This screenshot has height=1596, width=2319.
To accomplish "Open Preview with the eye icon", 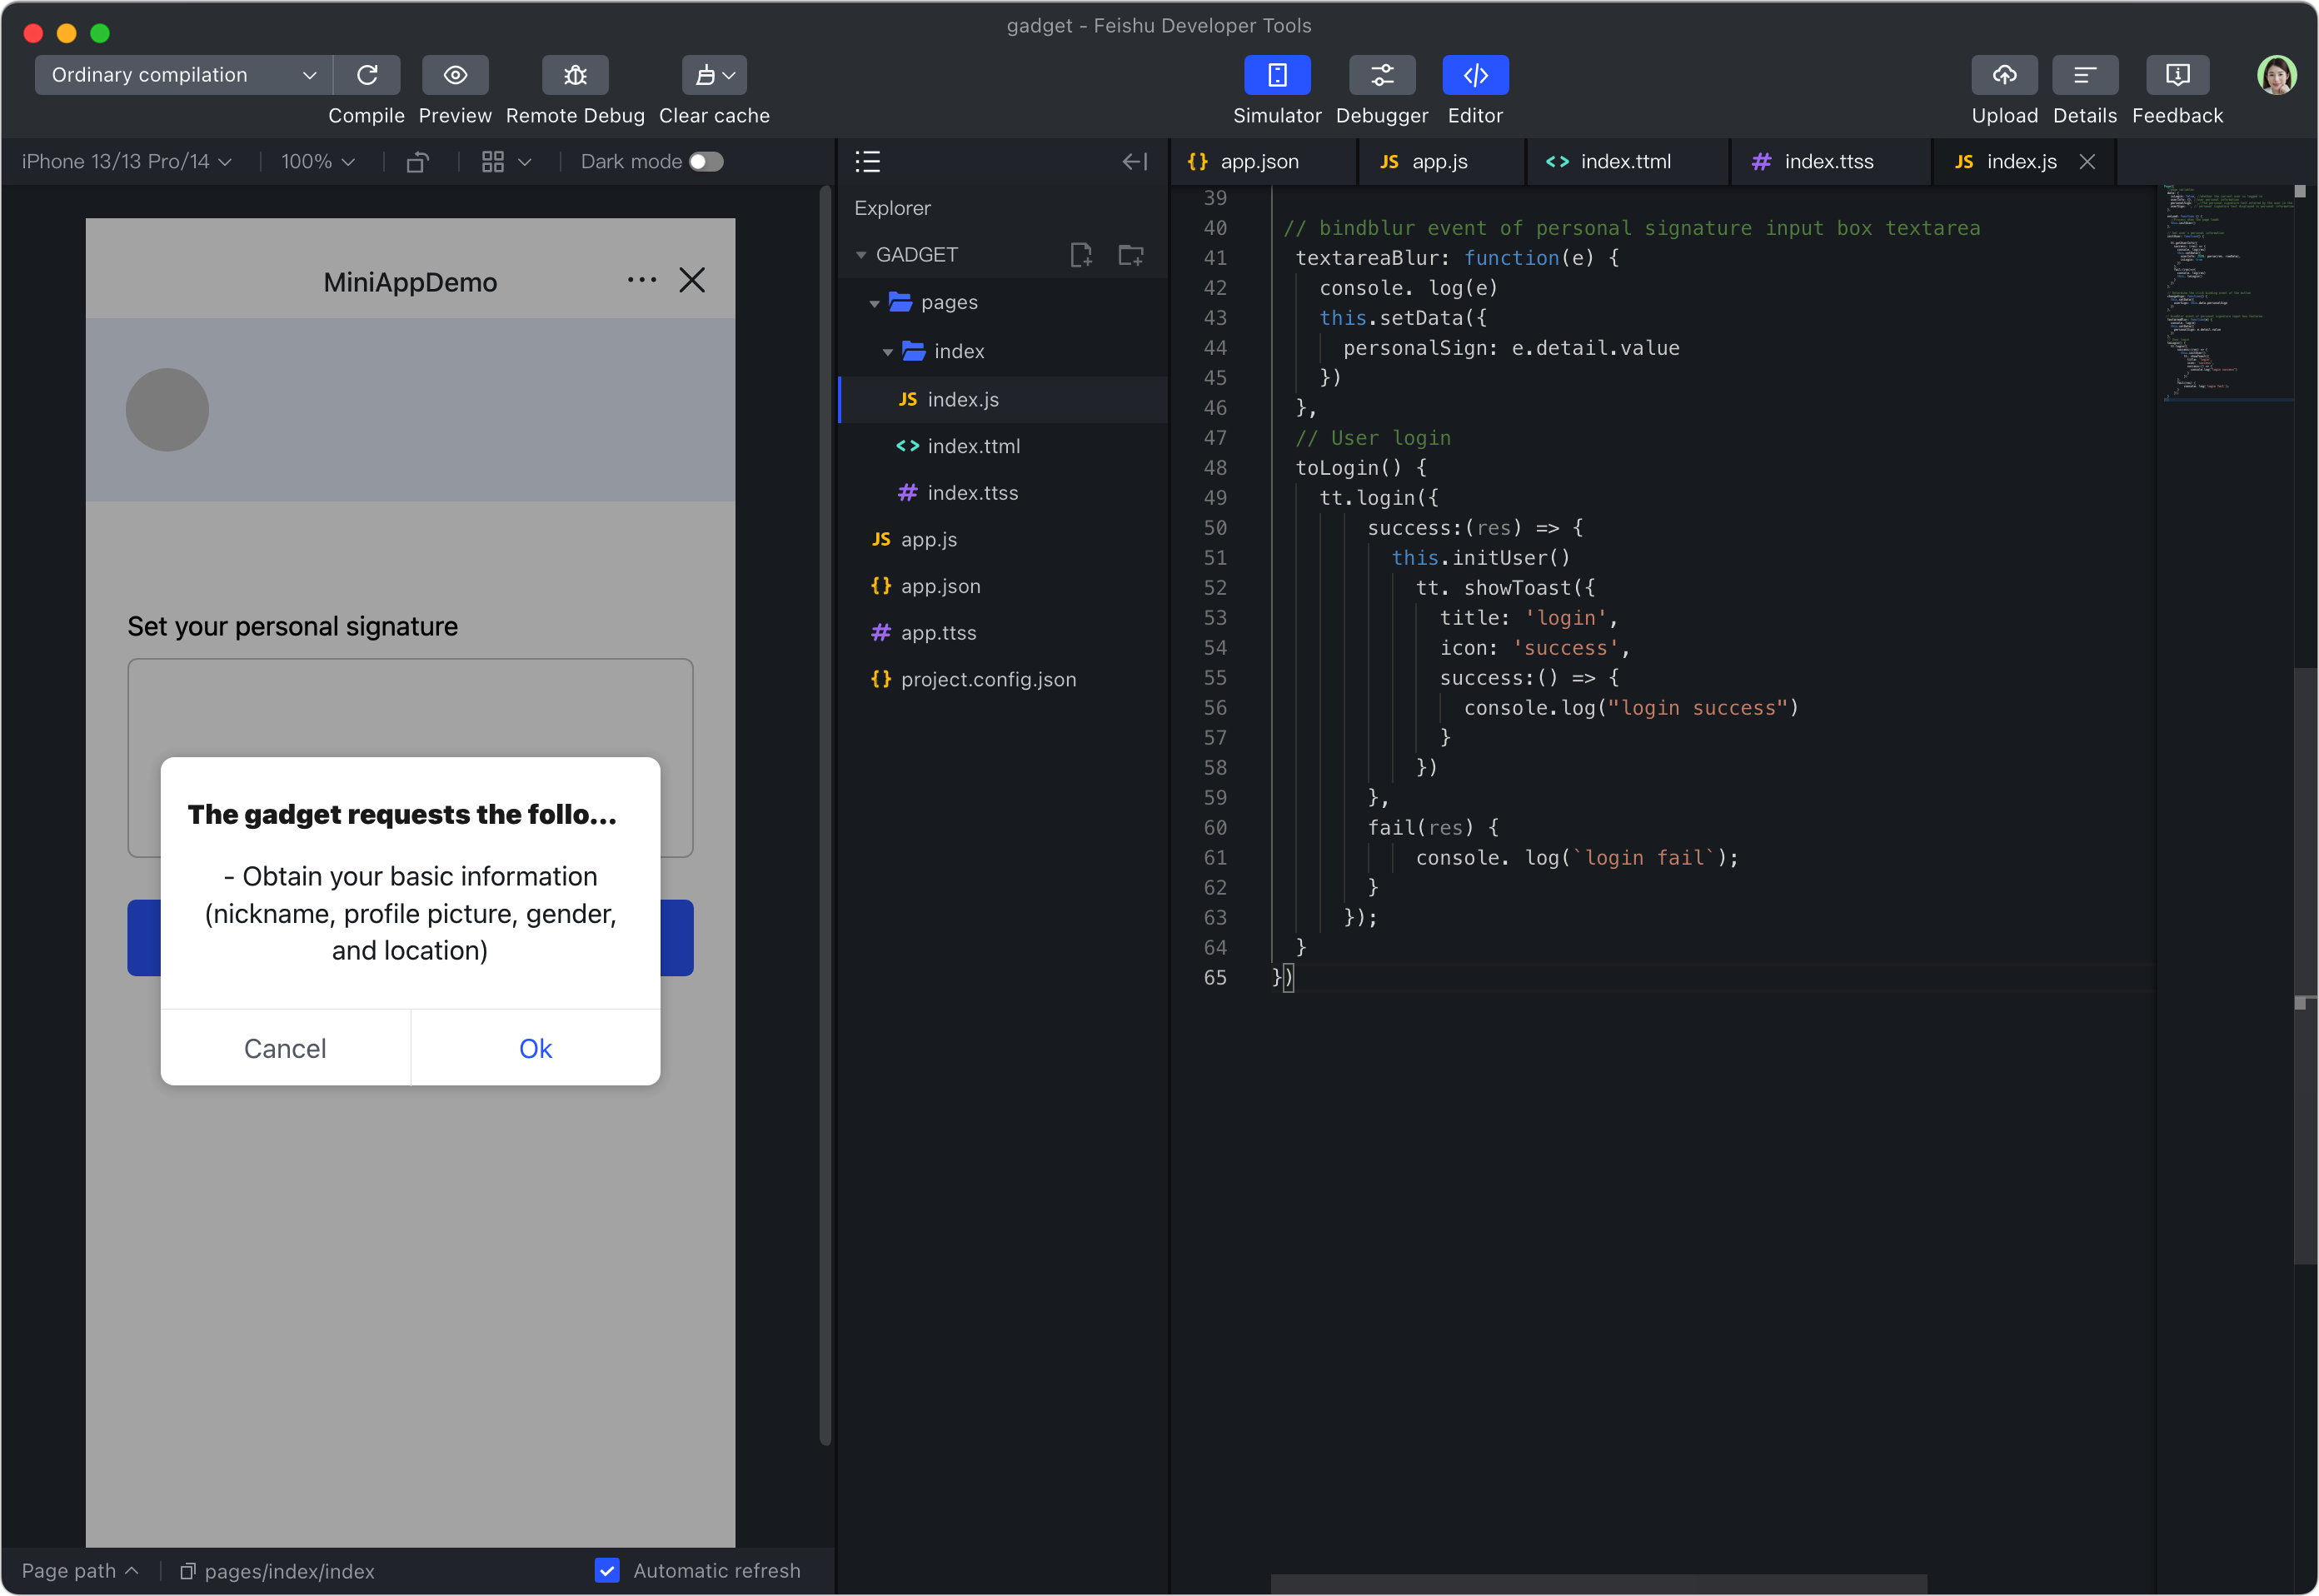I will point(455,75).
